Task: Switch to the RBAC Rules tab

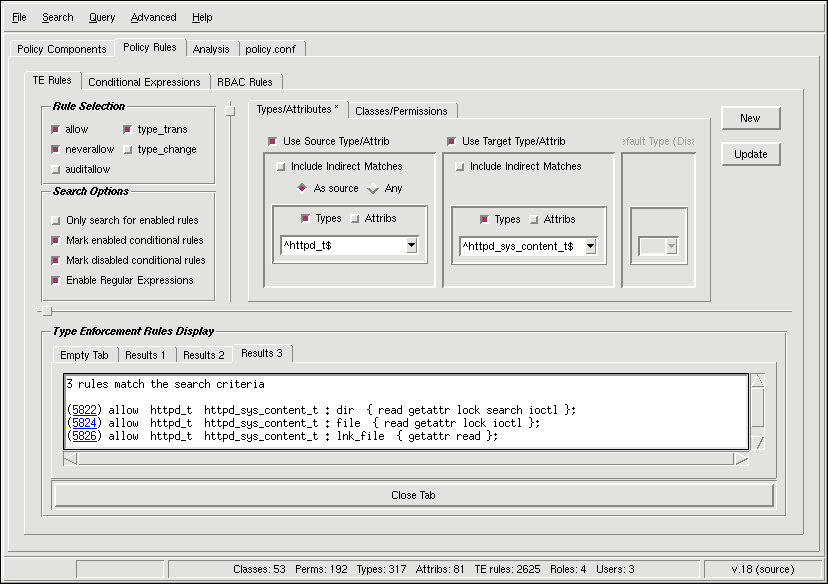Action: coord(245,82)
